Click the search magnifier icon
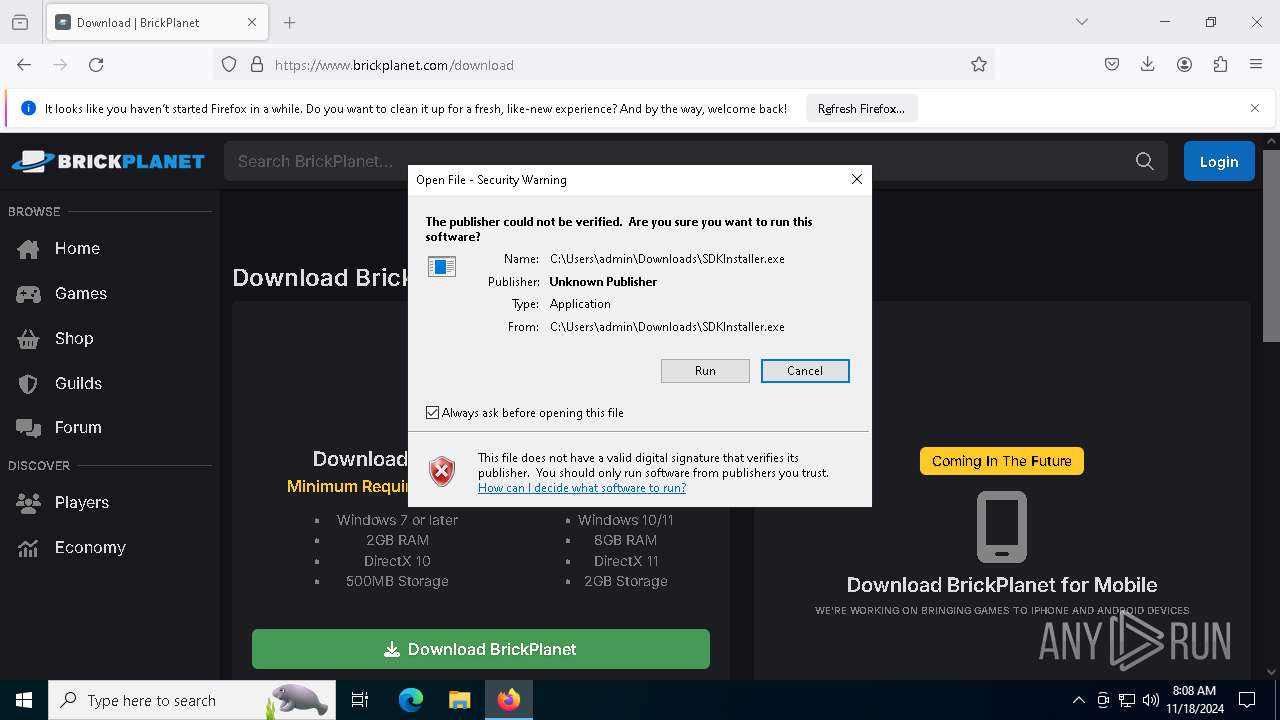The image size is (1280, 720). (1145, 161)
